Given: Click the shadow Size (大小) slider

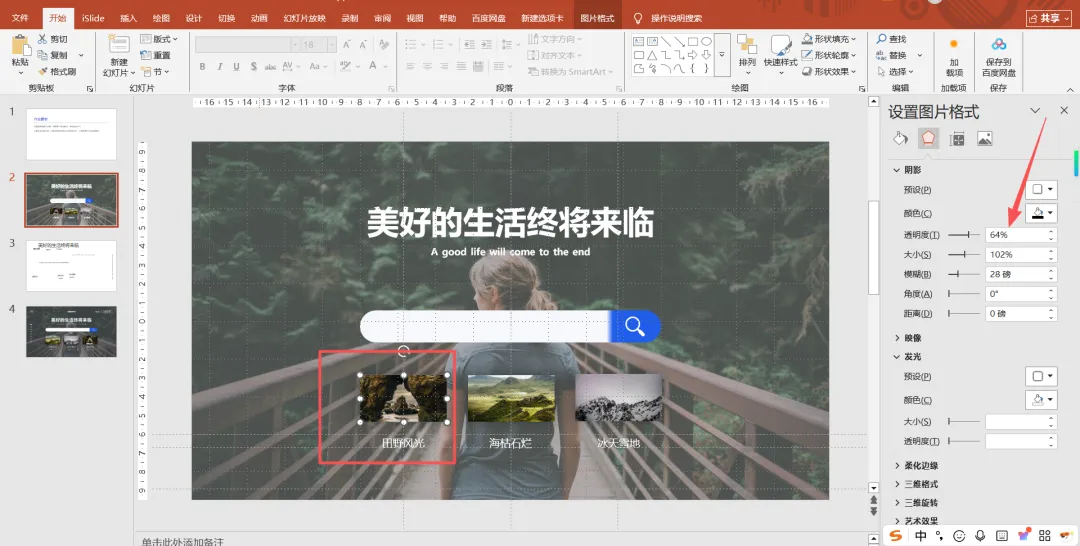Looking at the screenshot, I should click(964, 254).
